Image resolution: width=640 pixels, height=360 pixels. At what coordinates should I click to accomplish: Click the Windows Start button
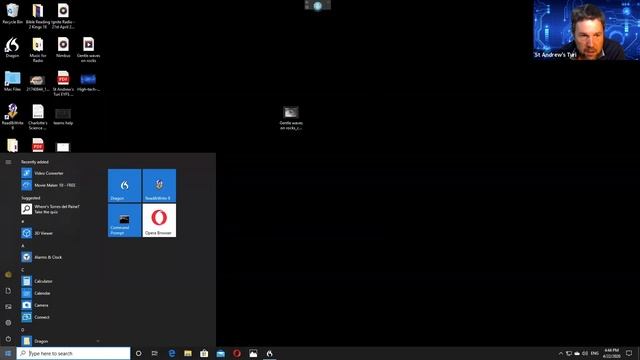coord(8,353)
